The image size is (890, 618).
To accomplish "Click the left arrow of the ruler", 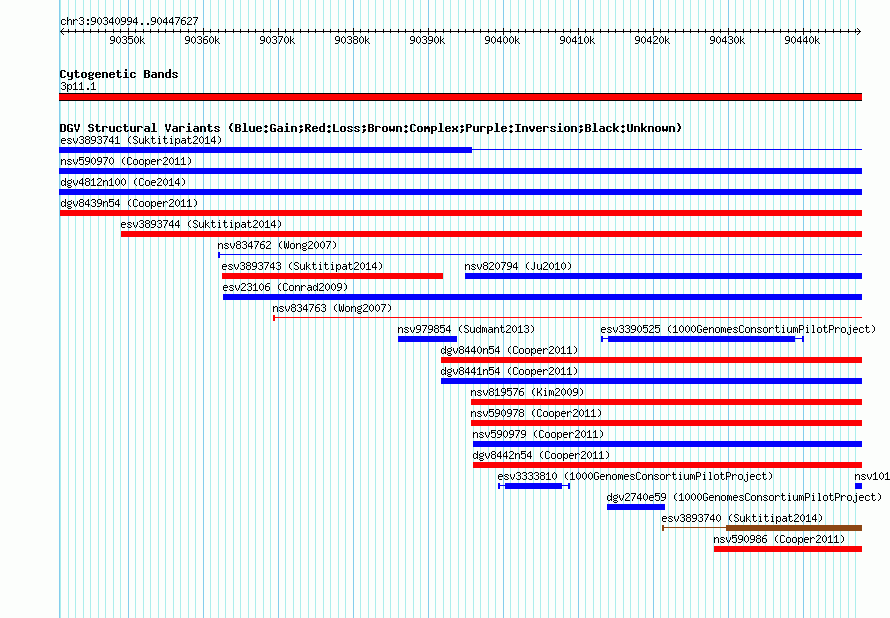I will coord(62,31).
